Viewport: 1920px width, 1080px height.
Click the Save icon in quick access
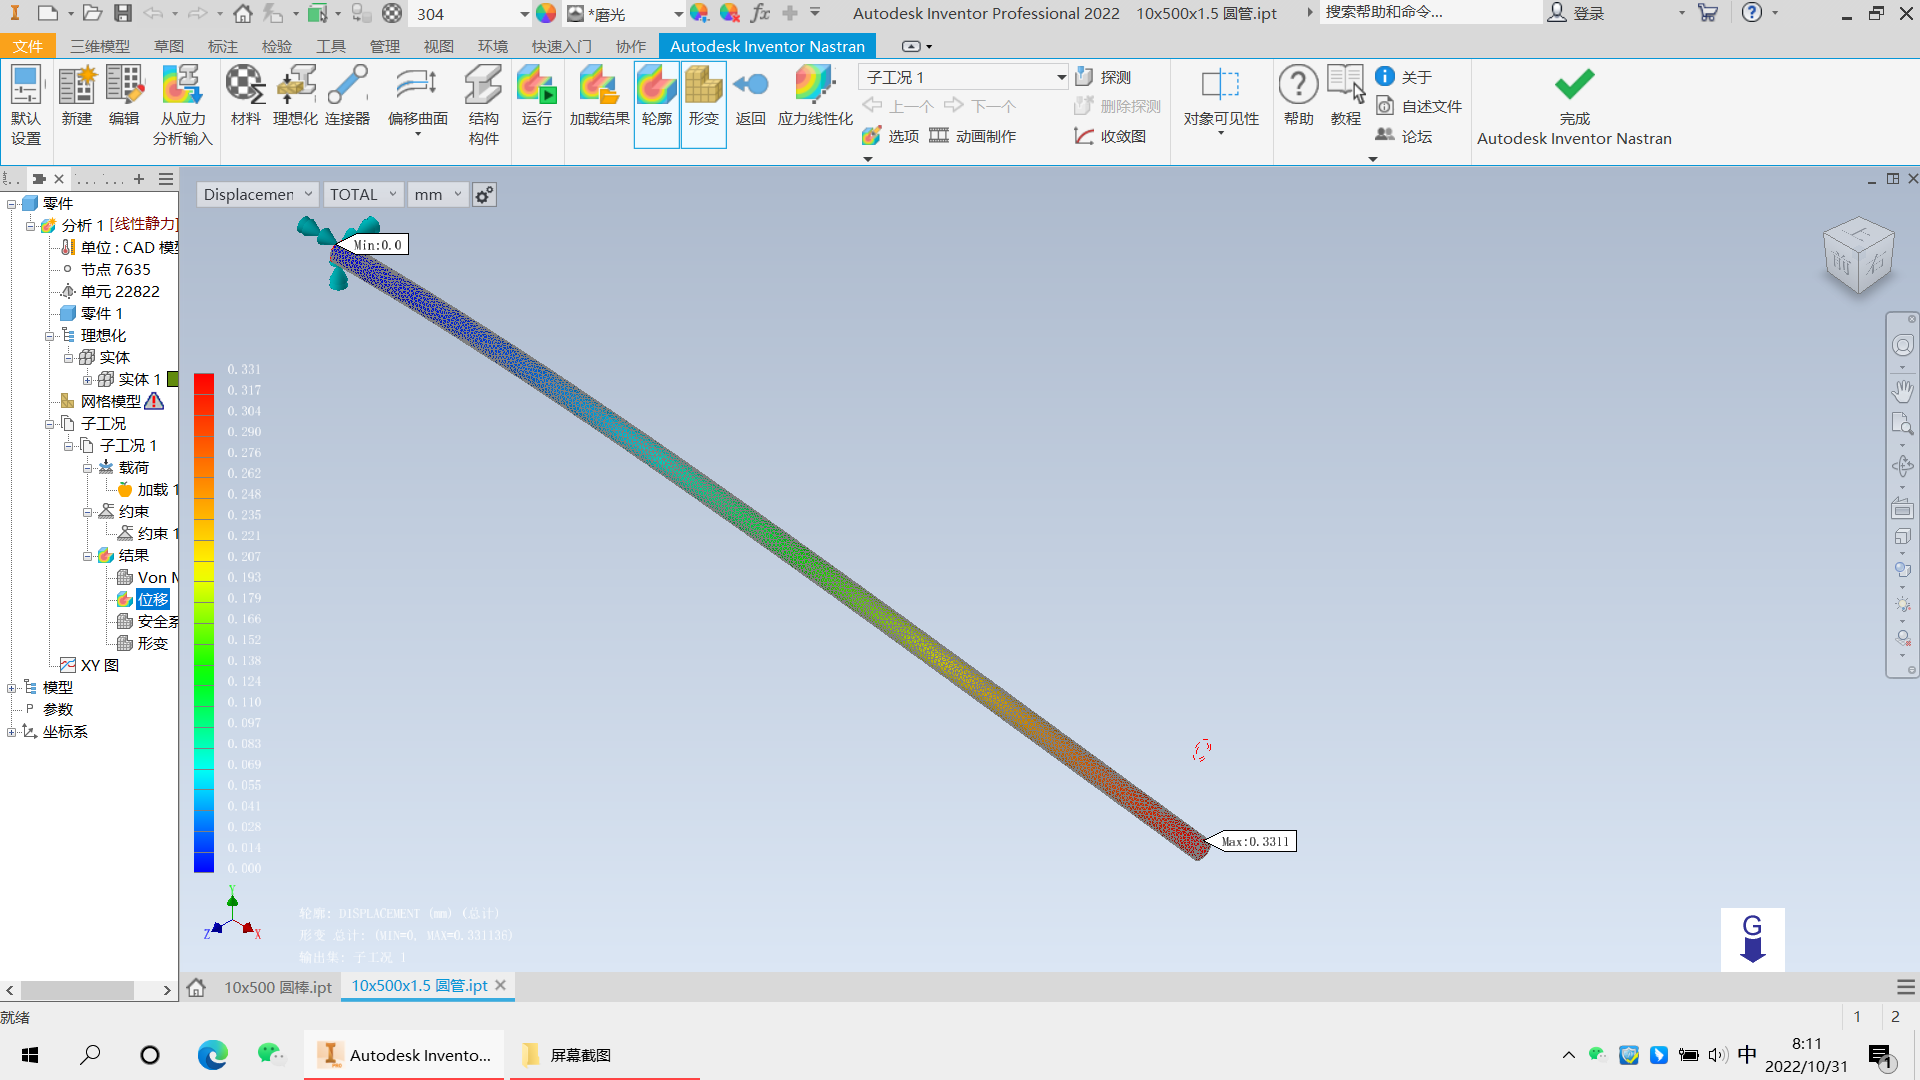pos(122,13)
